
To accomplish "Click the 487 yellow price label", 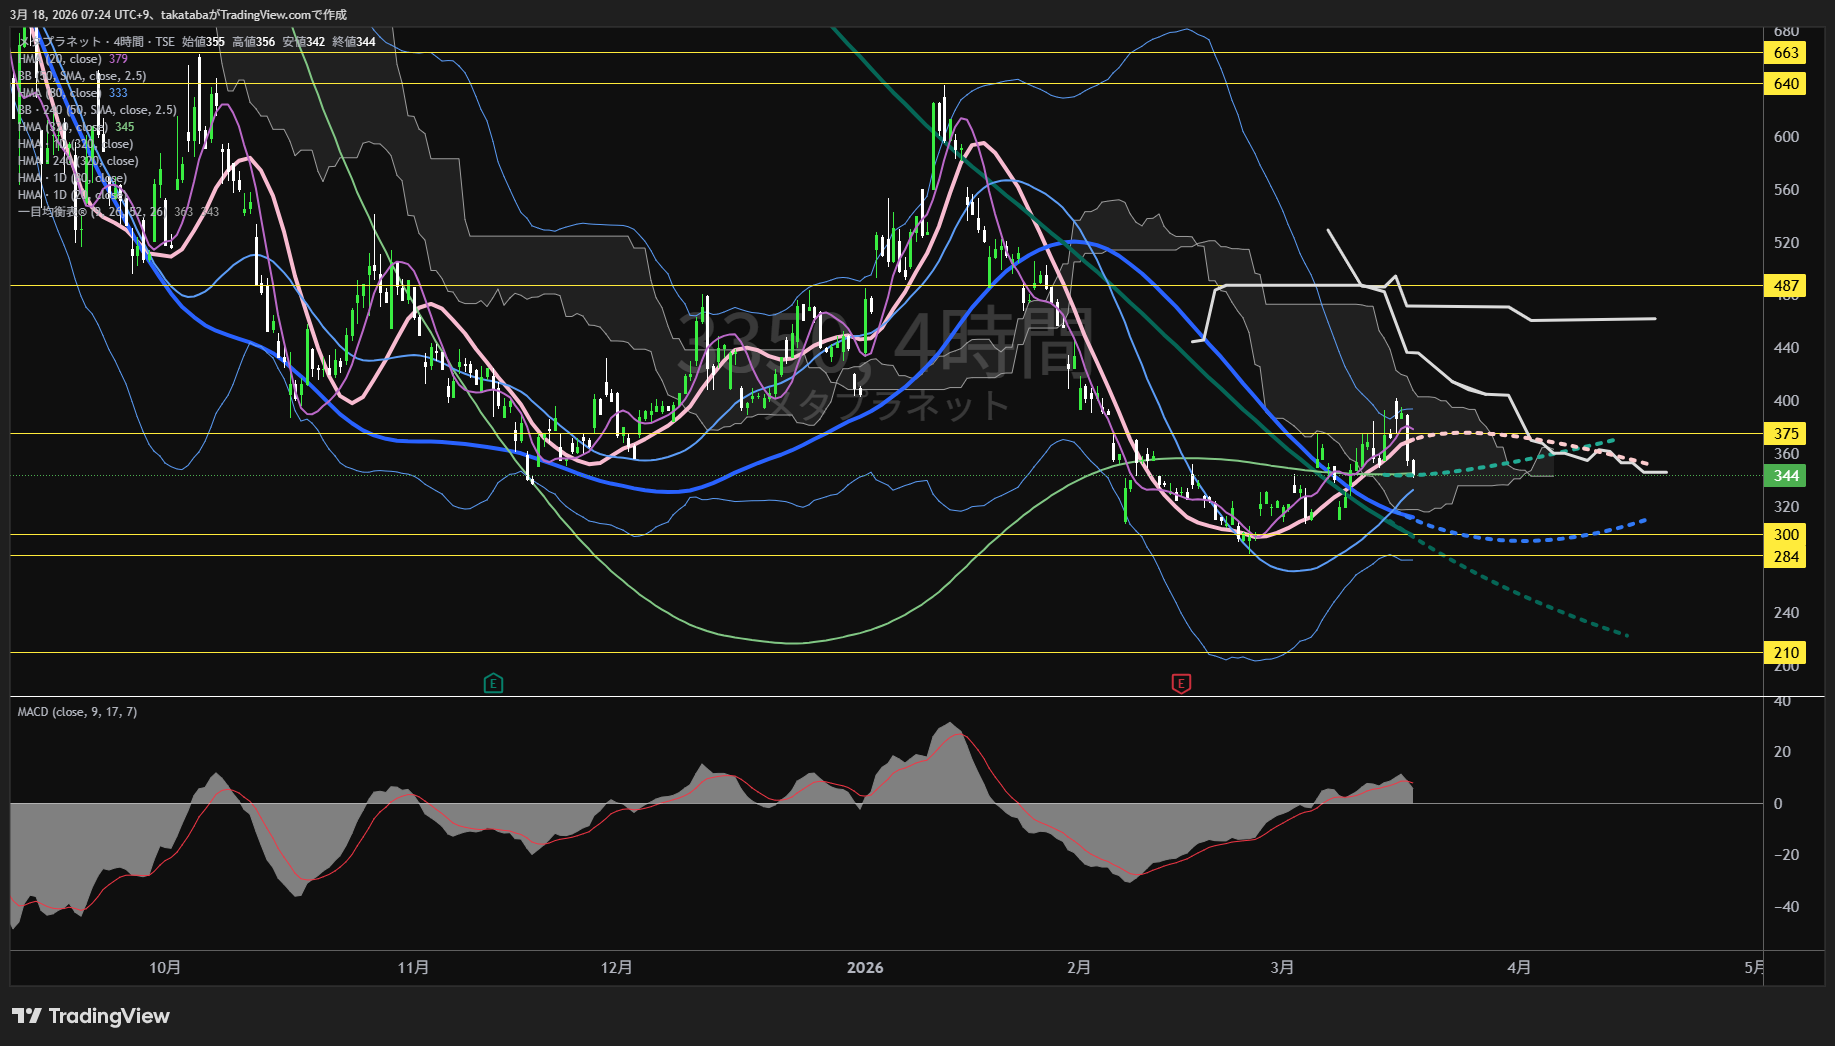I will (x=1786, y=286).
